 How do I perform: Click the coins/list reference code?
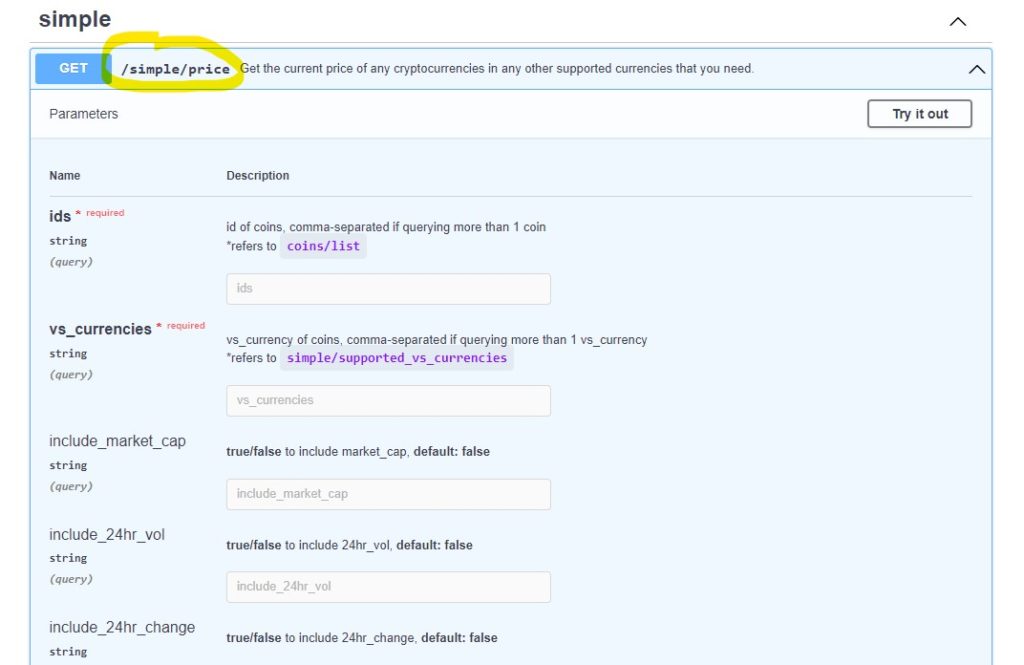point(323,246)
